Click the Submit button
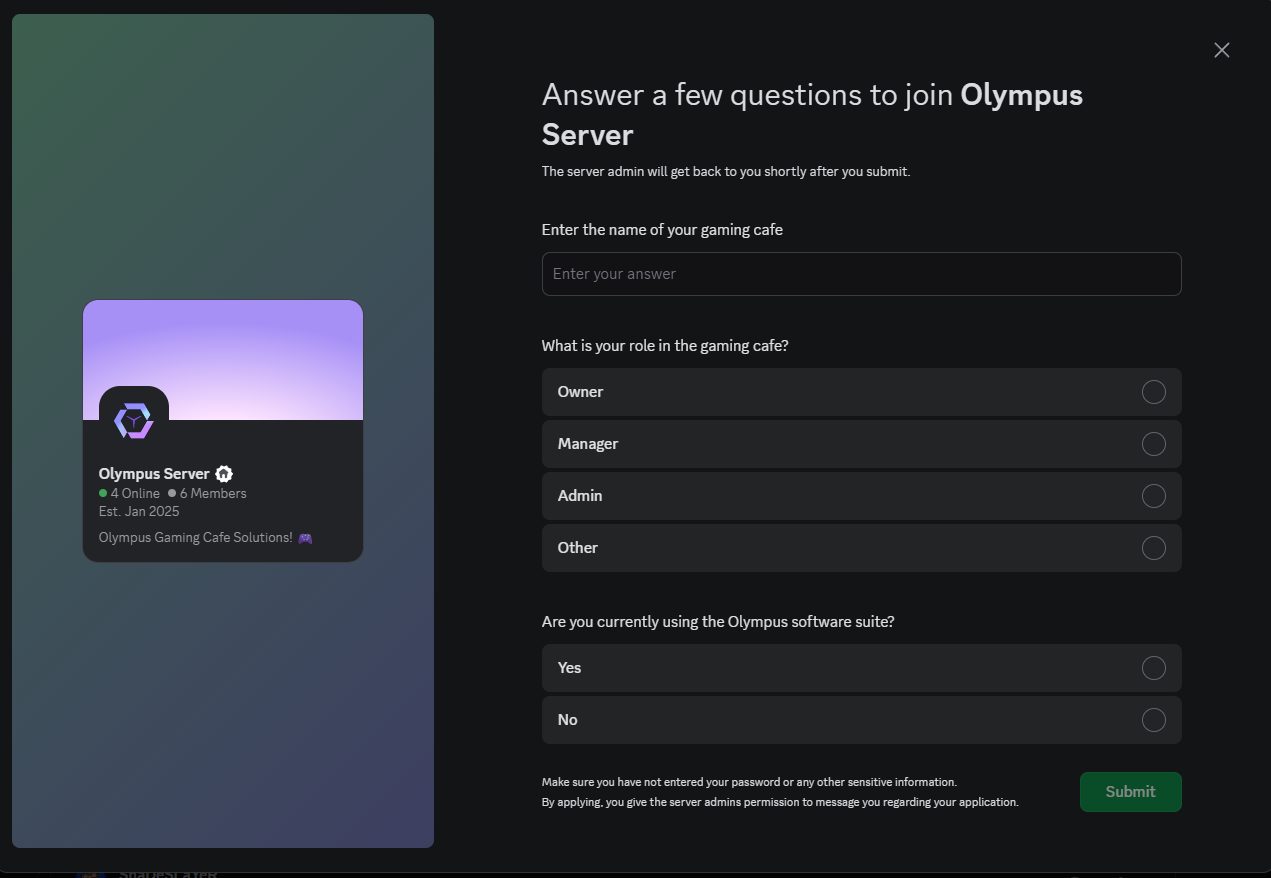 1130,791
